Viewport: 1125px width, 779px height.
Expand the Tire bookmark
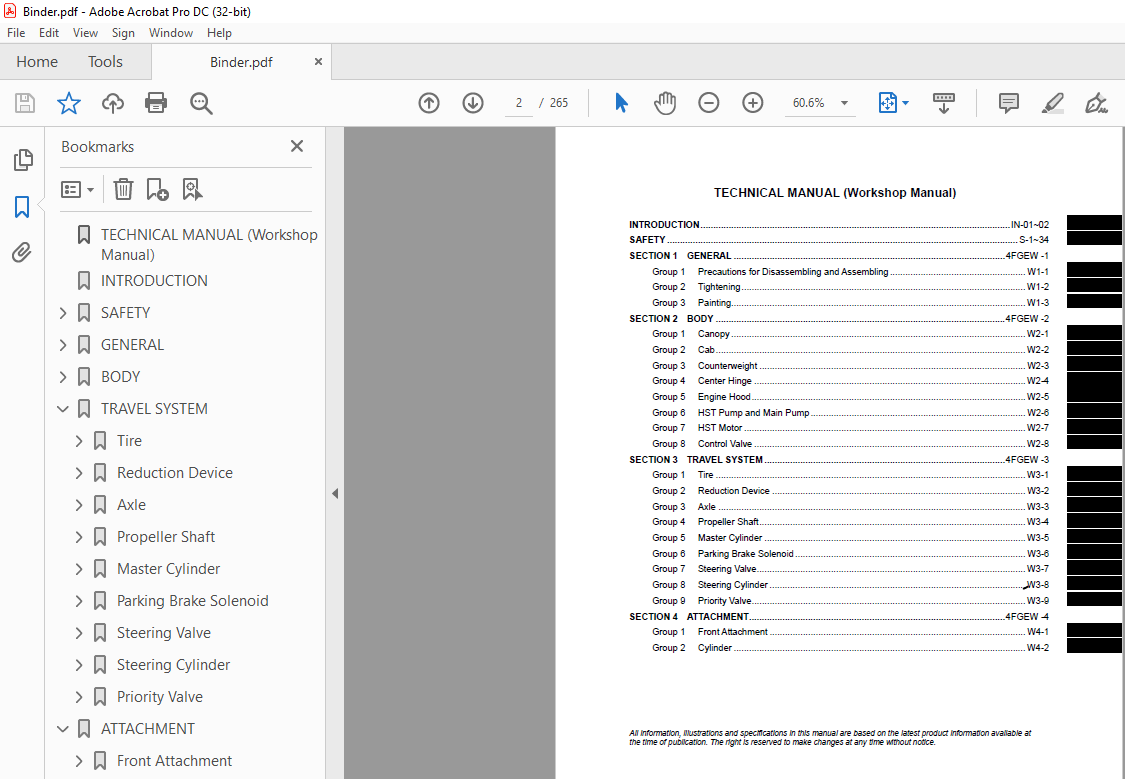click(79, 441)
